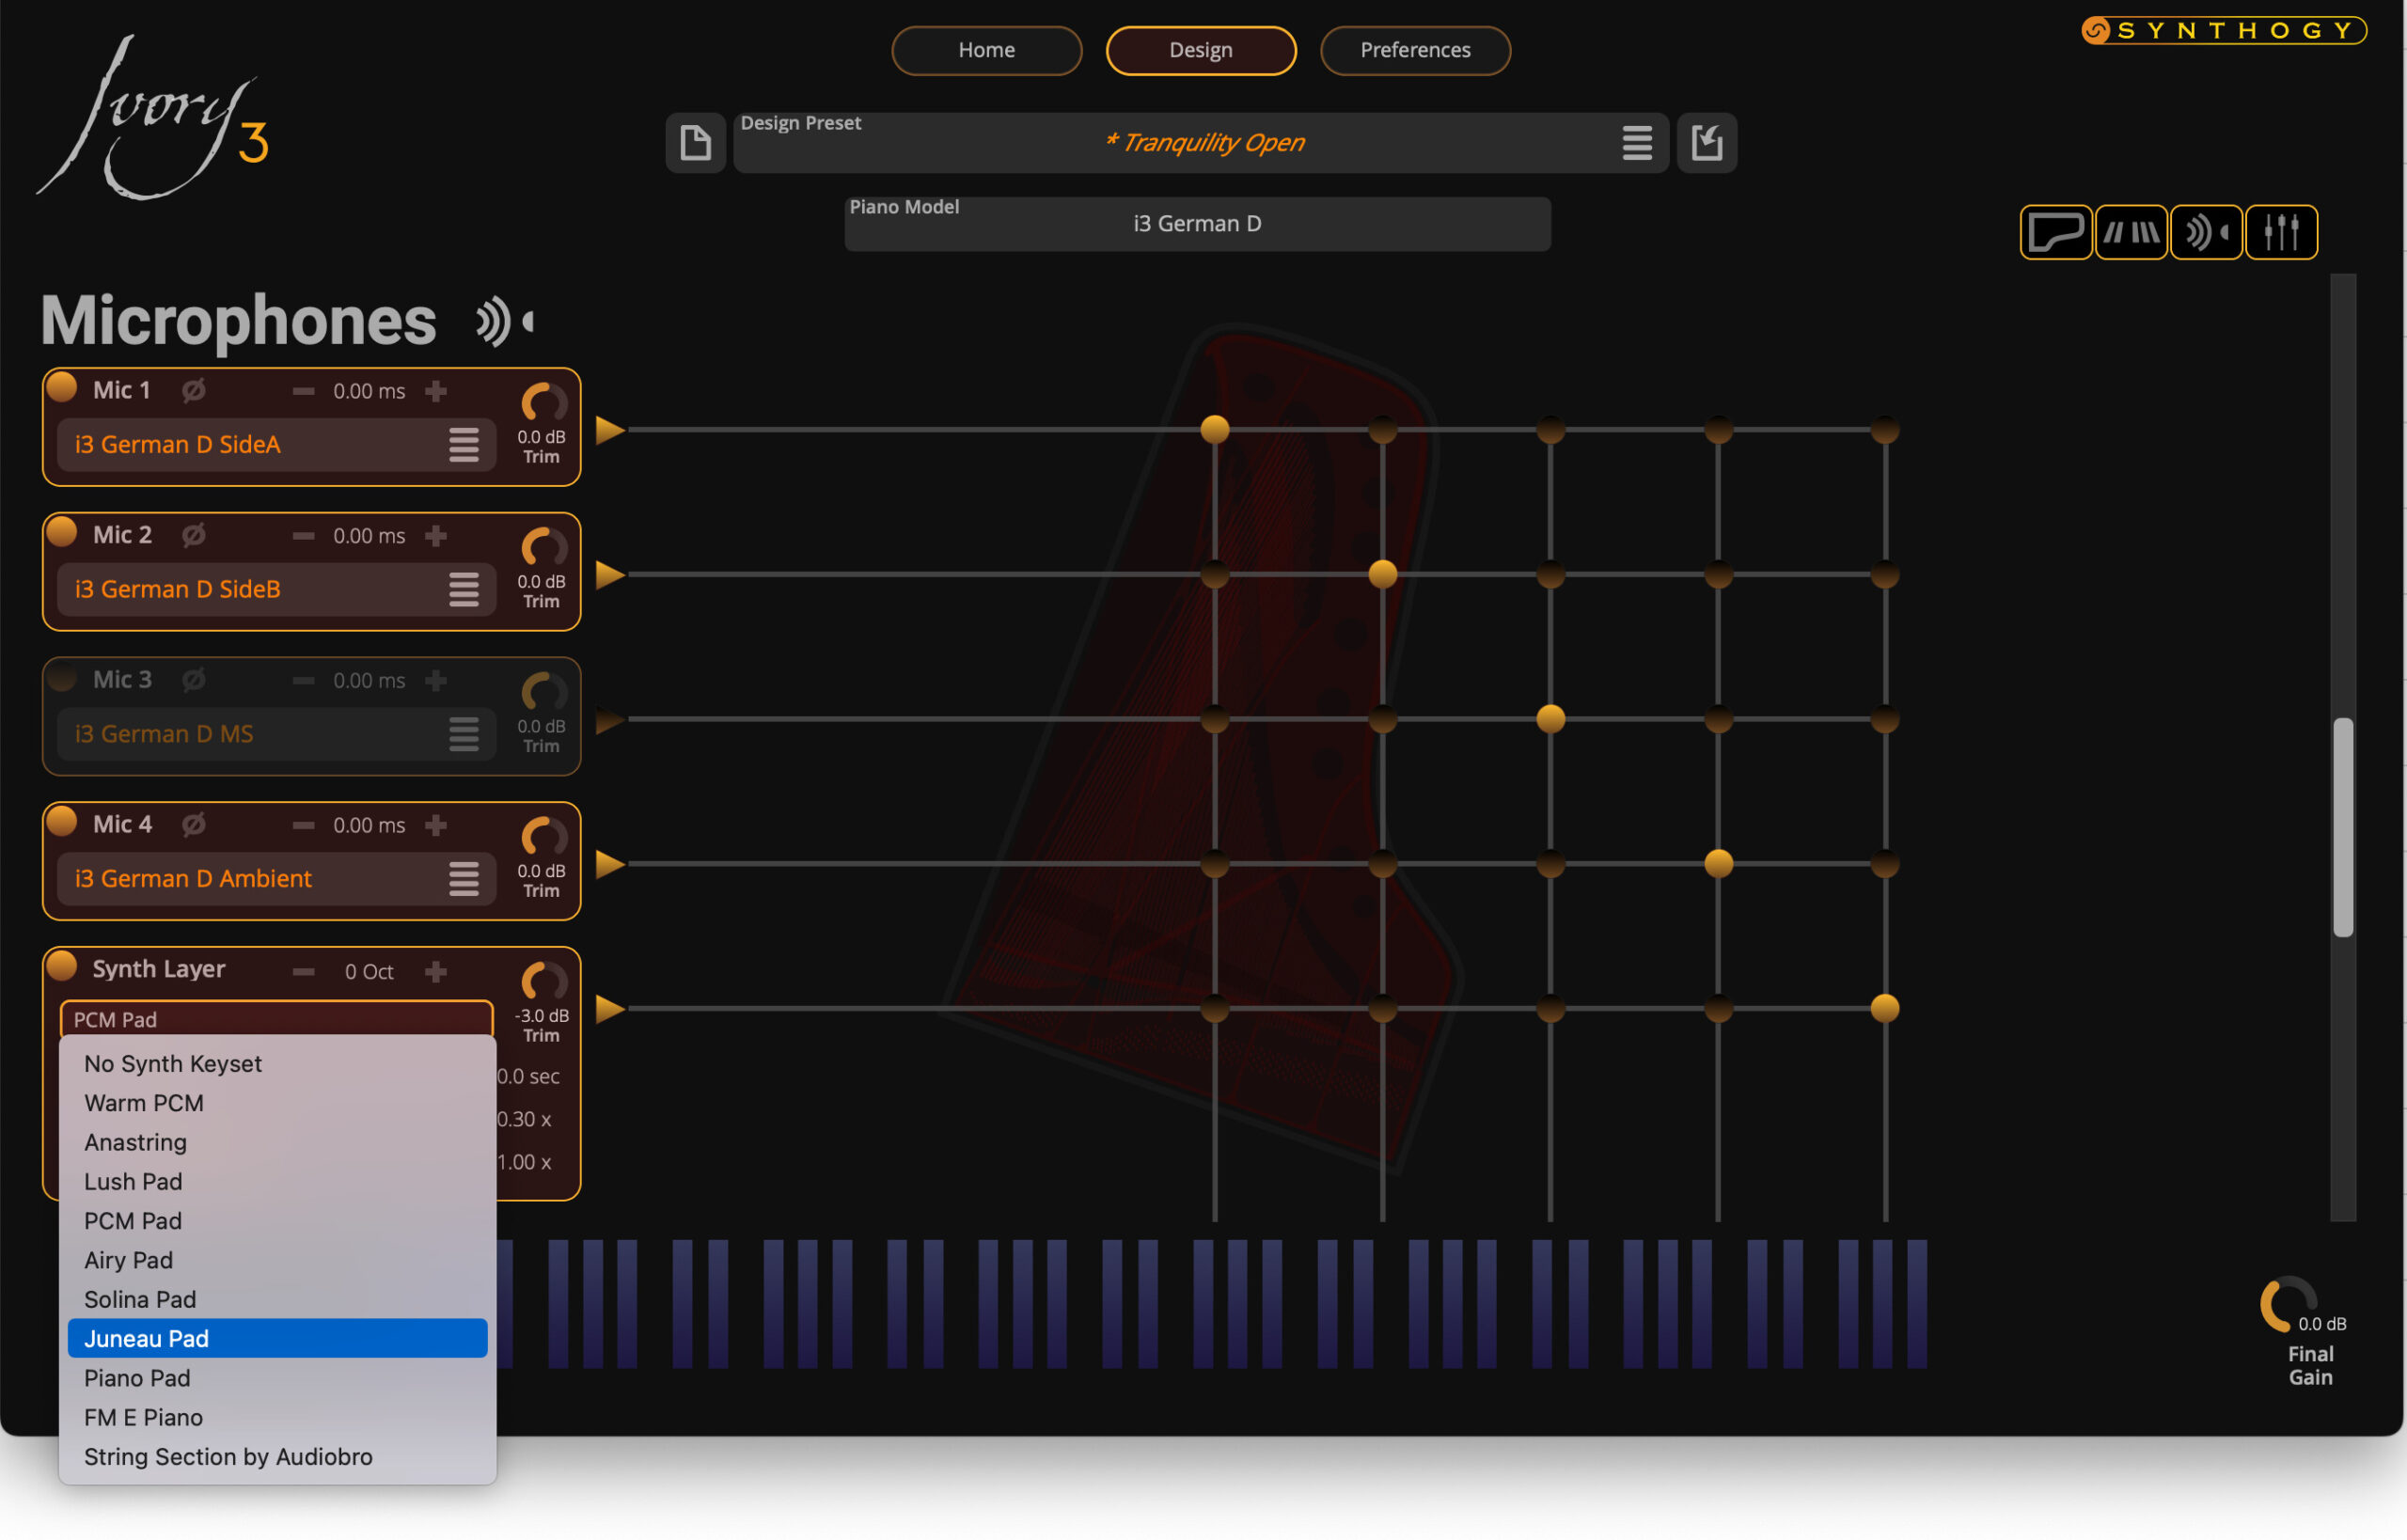This screenshot has height=1540, width=2407.
Task: Go to the Home page
Action: 986,50
